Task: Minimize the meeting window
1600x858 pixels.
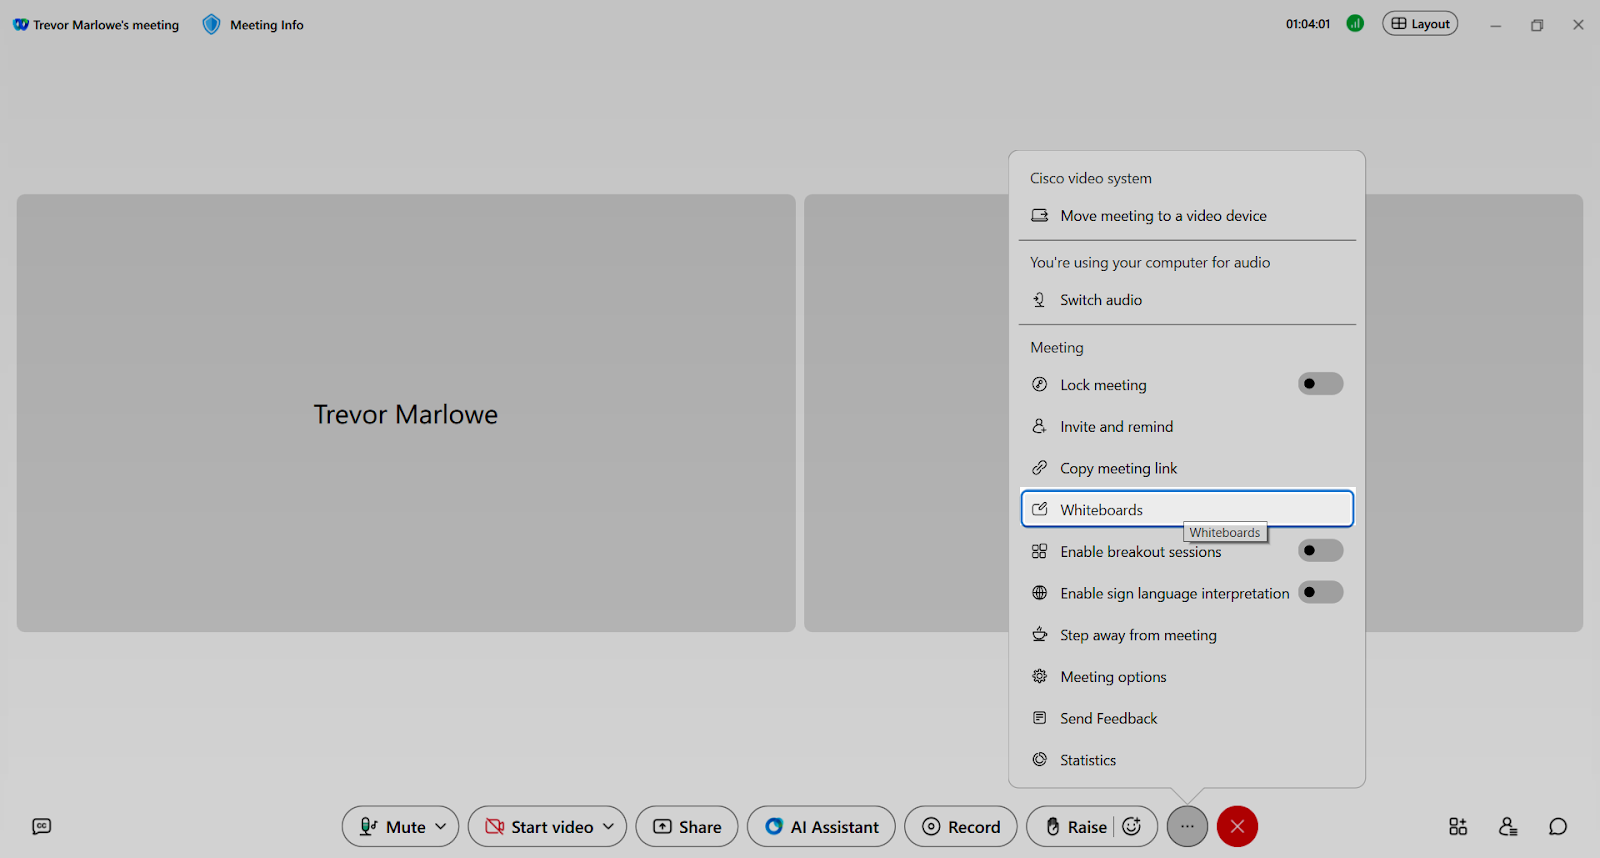Action: 1496,25
